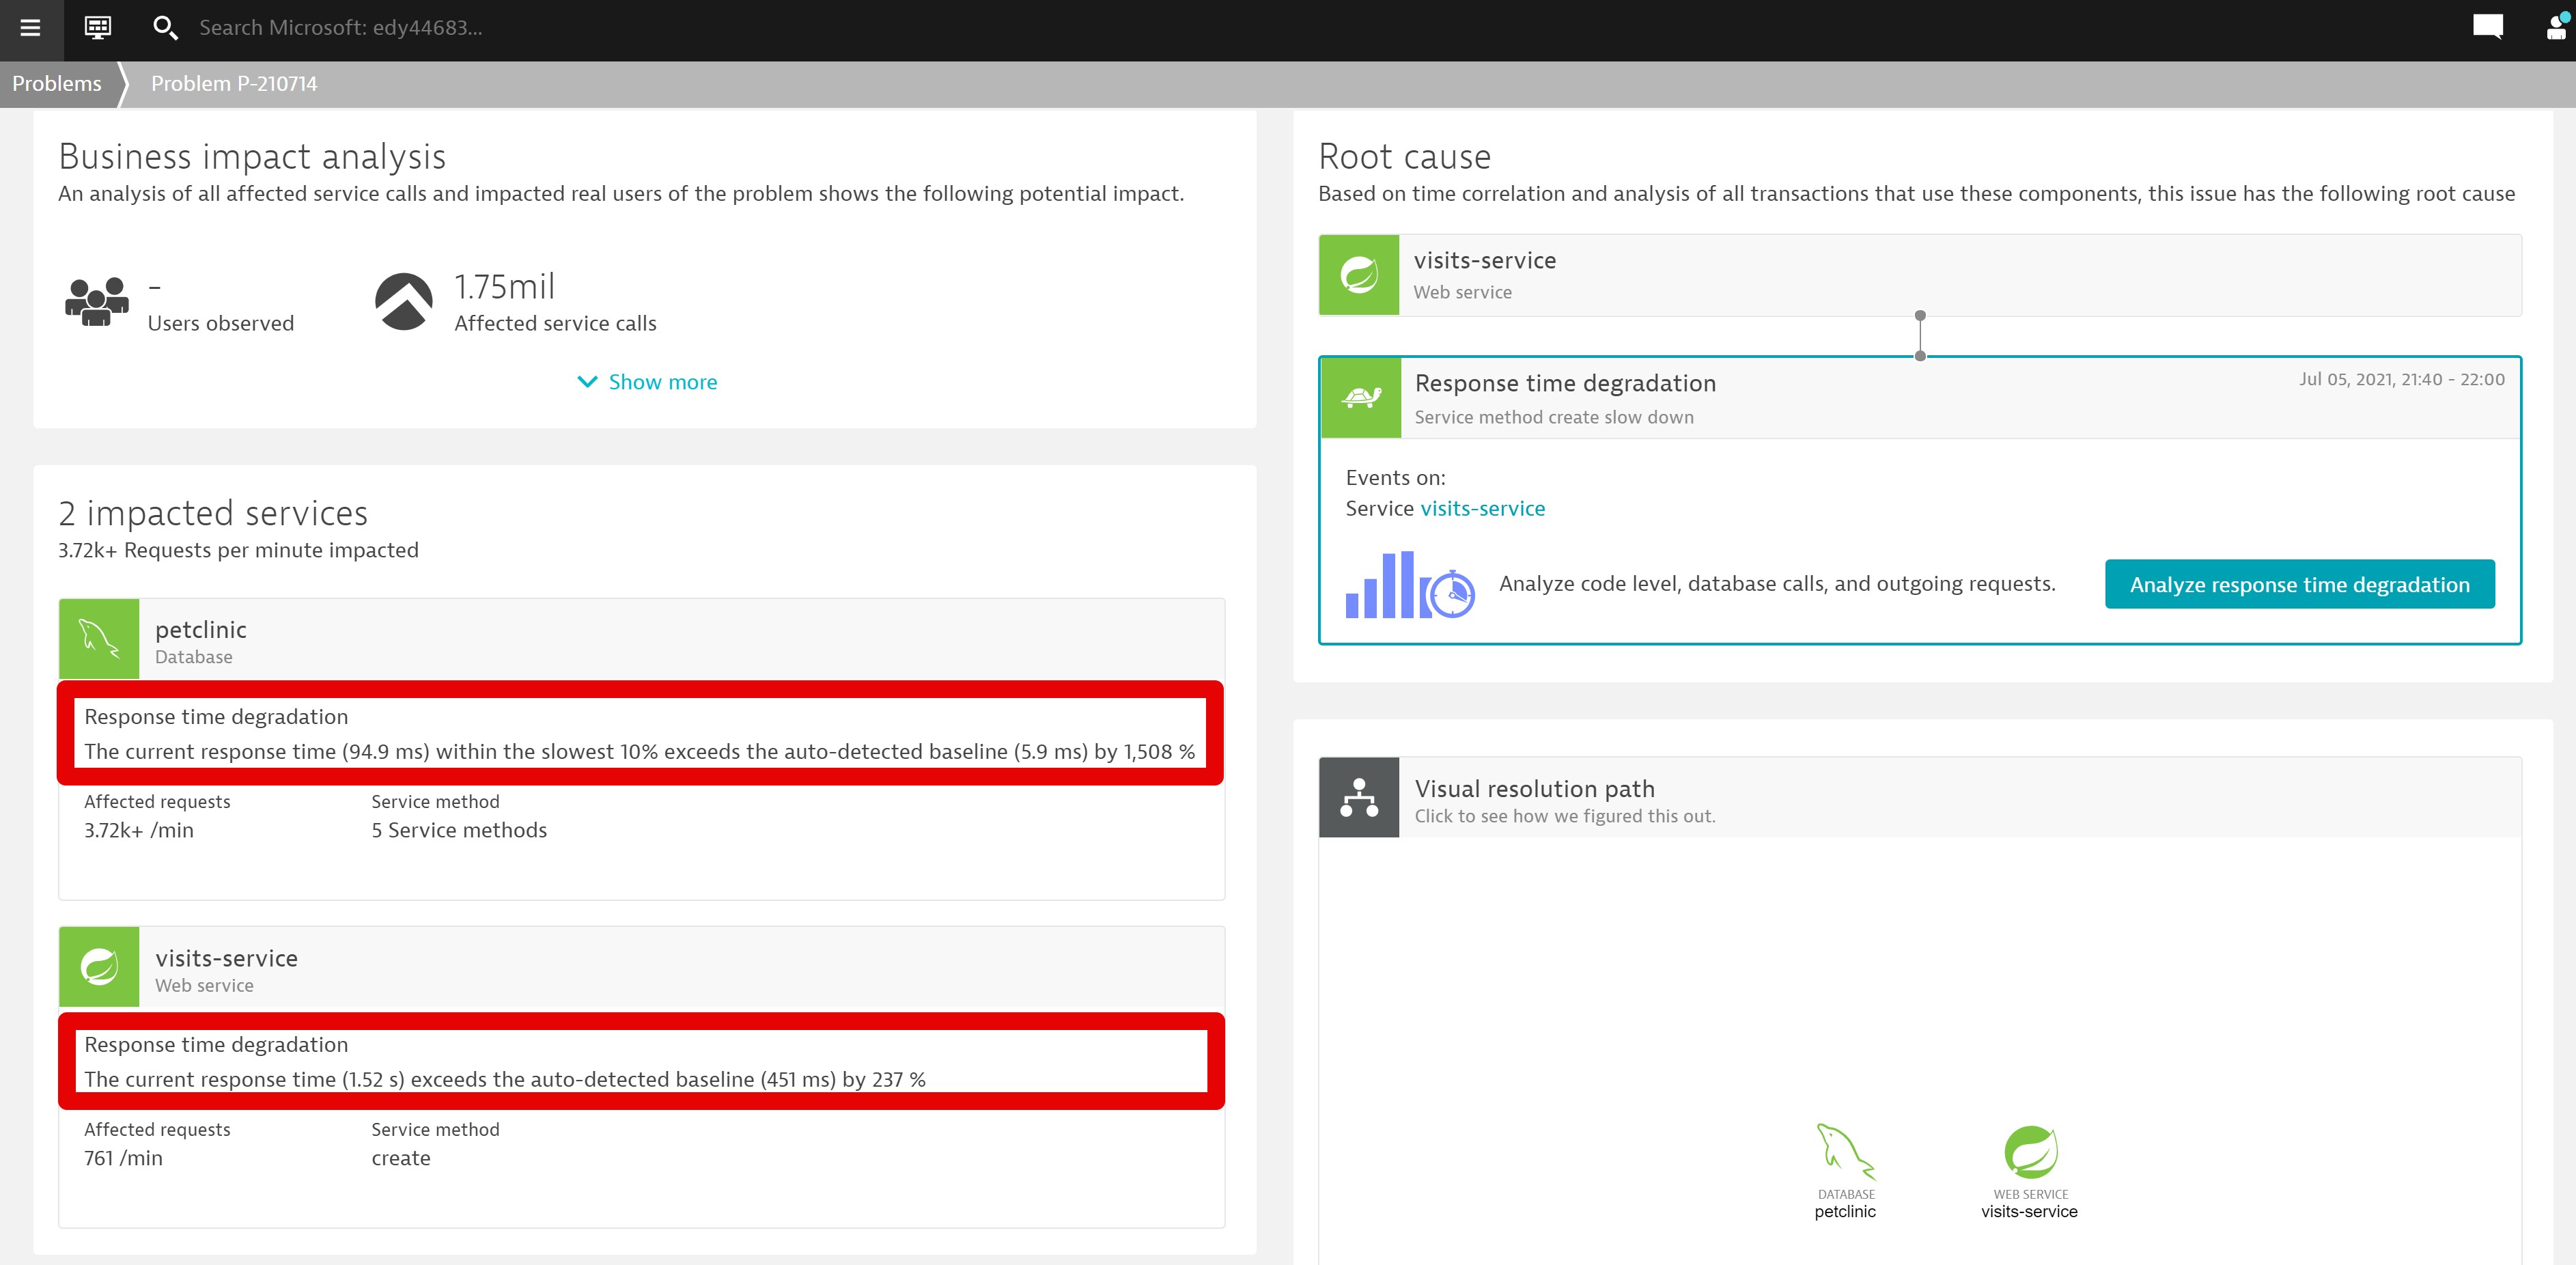Click in the Search Microsoft field
This screenshot has width=2576, height=1265.
coord(340,28)
